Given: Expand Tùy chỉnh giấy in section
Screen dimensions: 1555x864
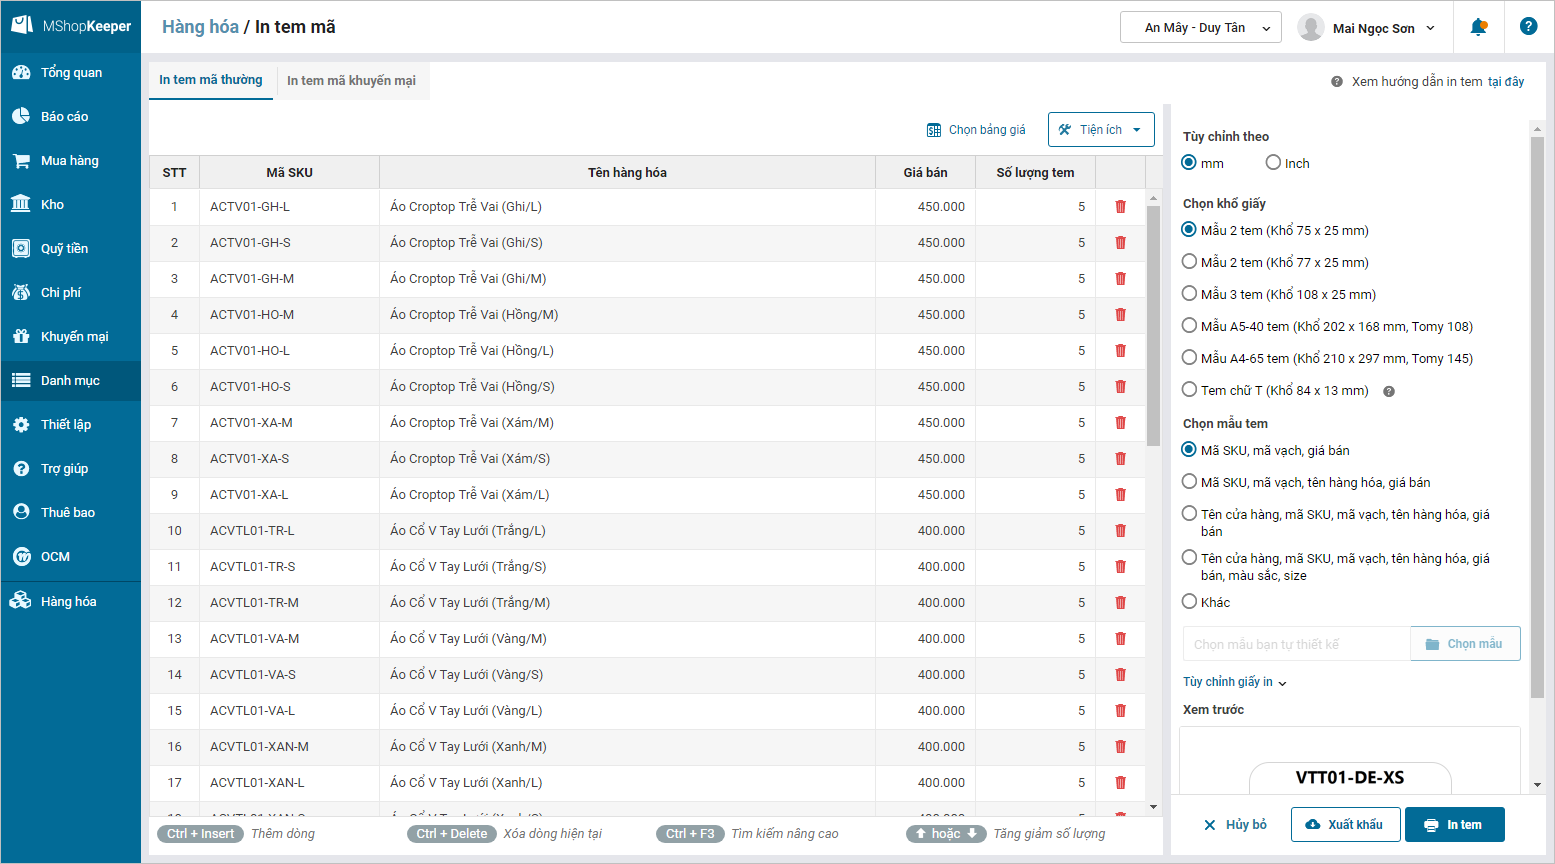Looking at the screenshot, I should click(1235, 682).
